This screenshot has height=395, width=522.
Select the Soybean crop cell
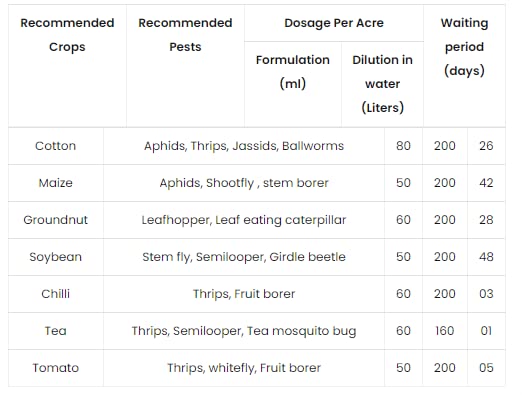coord(56,257)
